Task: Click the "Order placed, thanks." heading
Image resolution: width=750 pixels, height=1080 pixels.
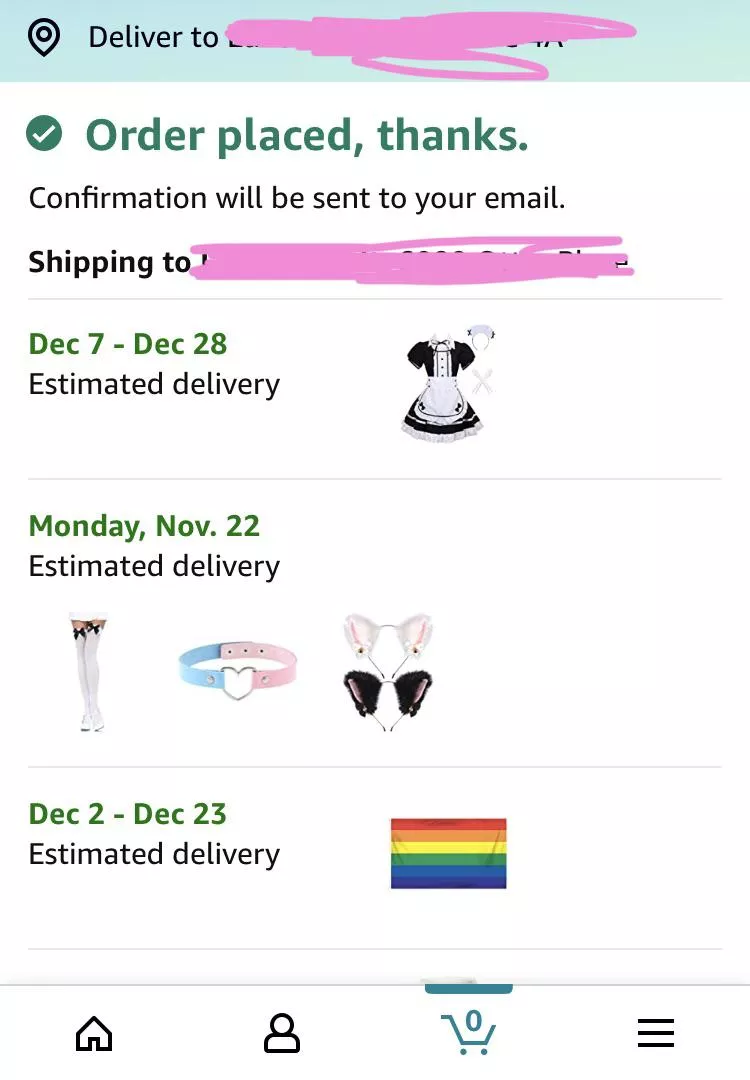Action: pyautogui.click(x=306, y=135)
